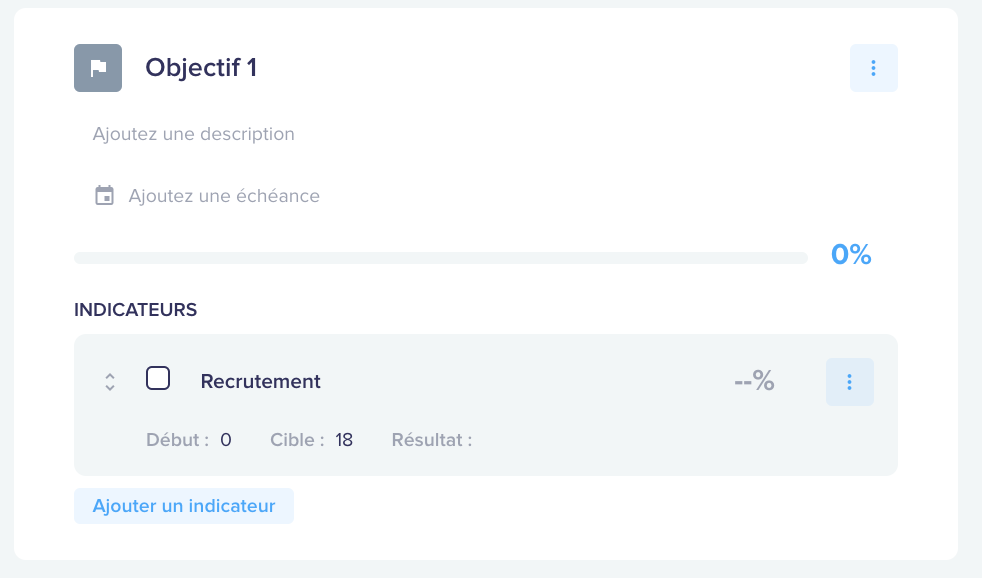982x578 pixels.
Task: Click the "Ajouter un indicateur" button
Action: [x=183, y=506]
